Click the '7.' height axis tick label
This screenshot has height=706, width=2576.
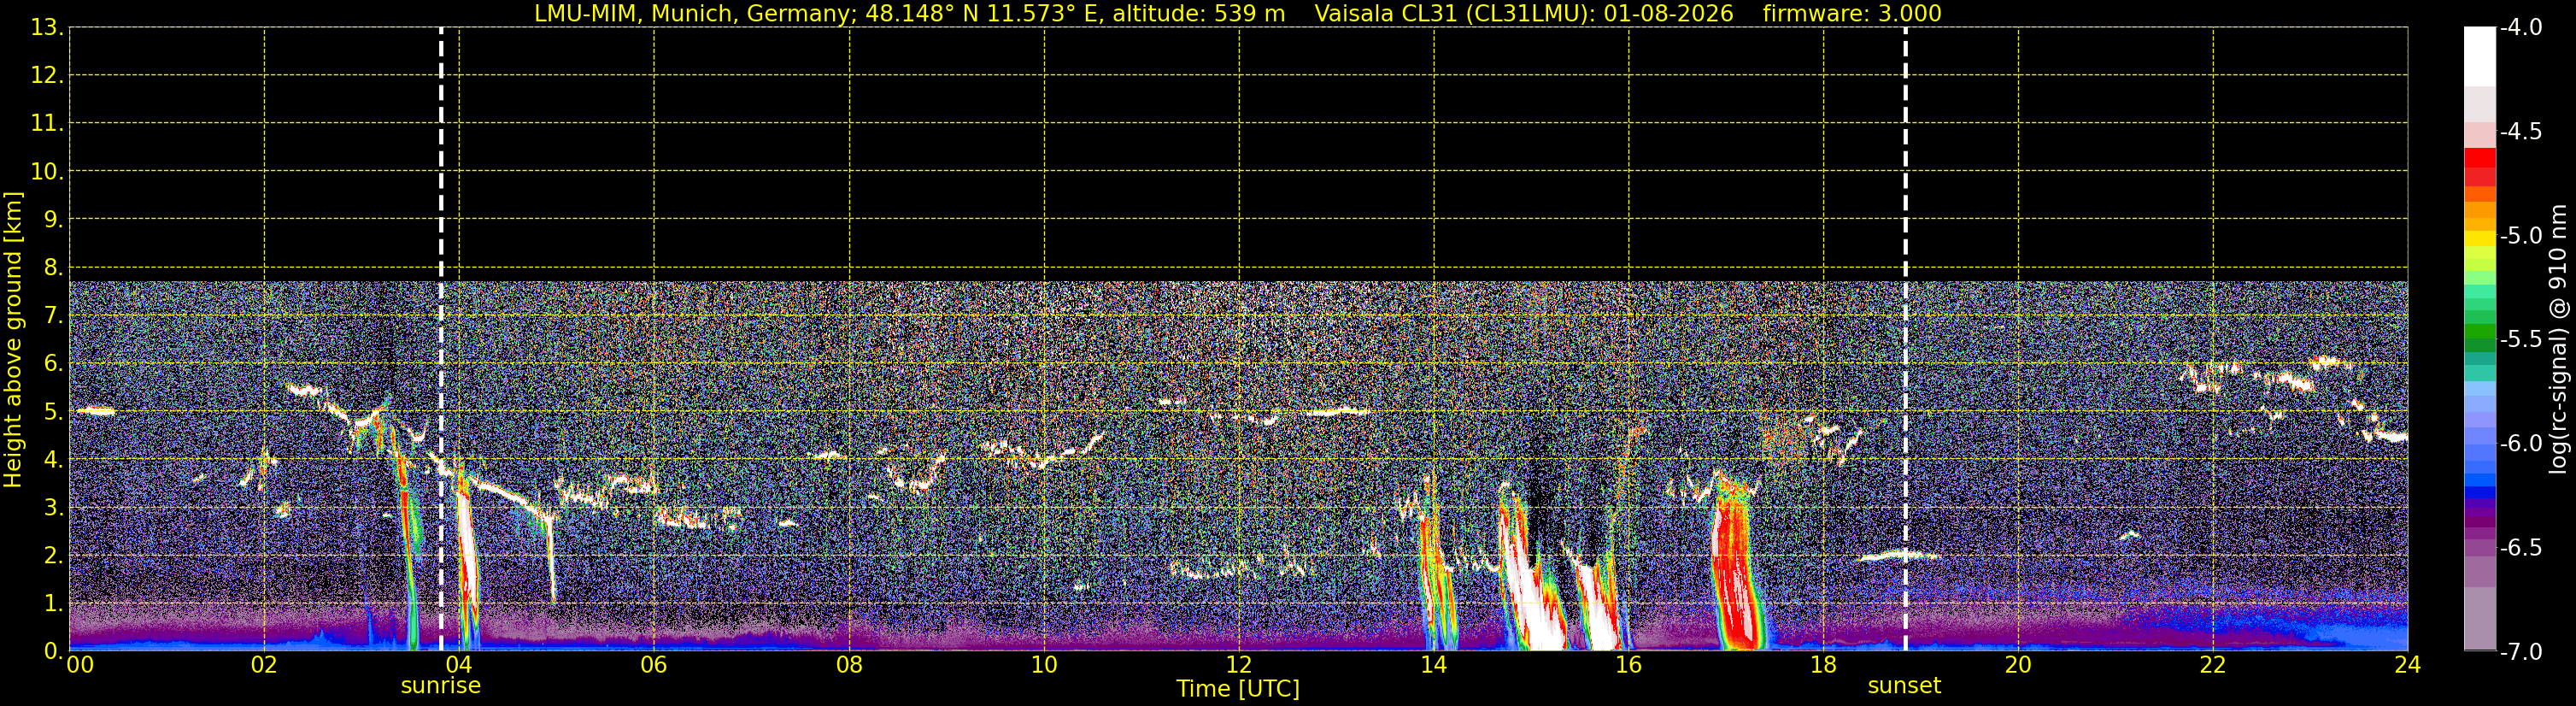(x=53, y=315)
